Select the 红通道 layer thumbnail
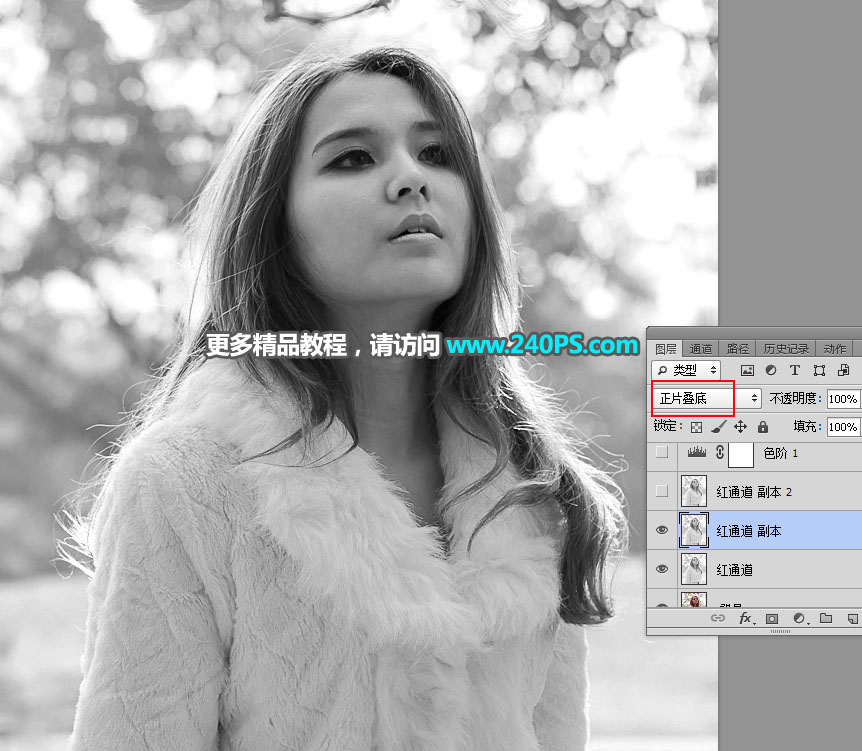This screenshot has height=751, width=862. click(x=694, y=569)
